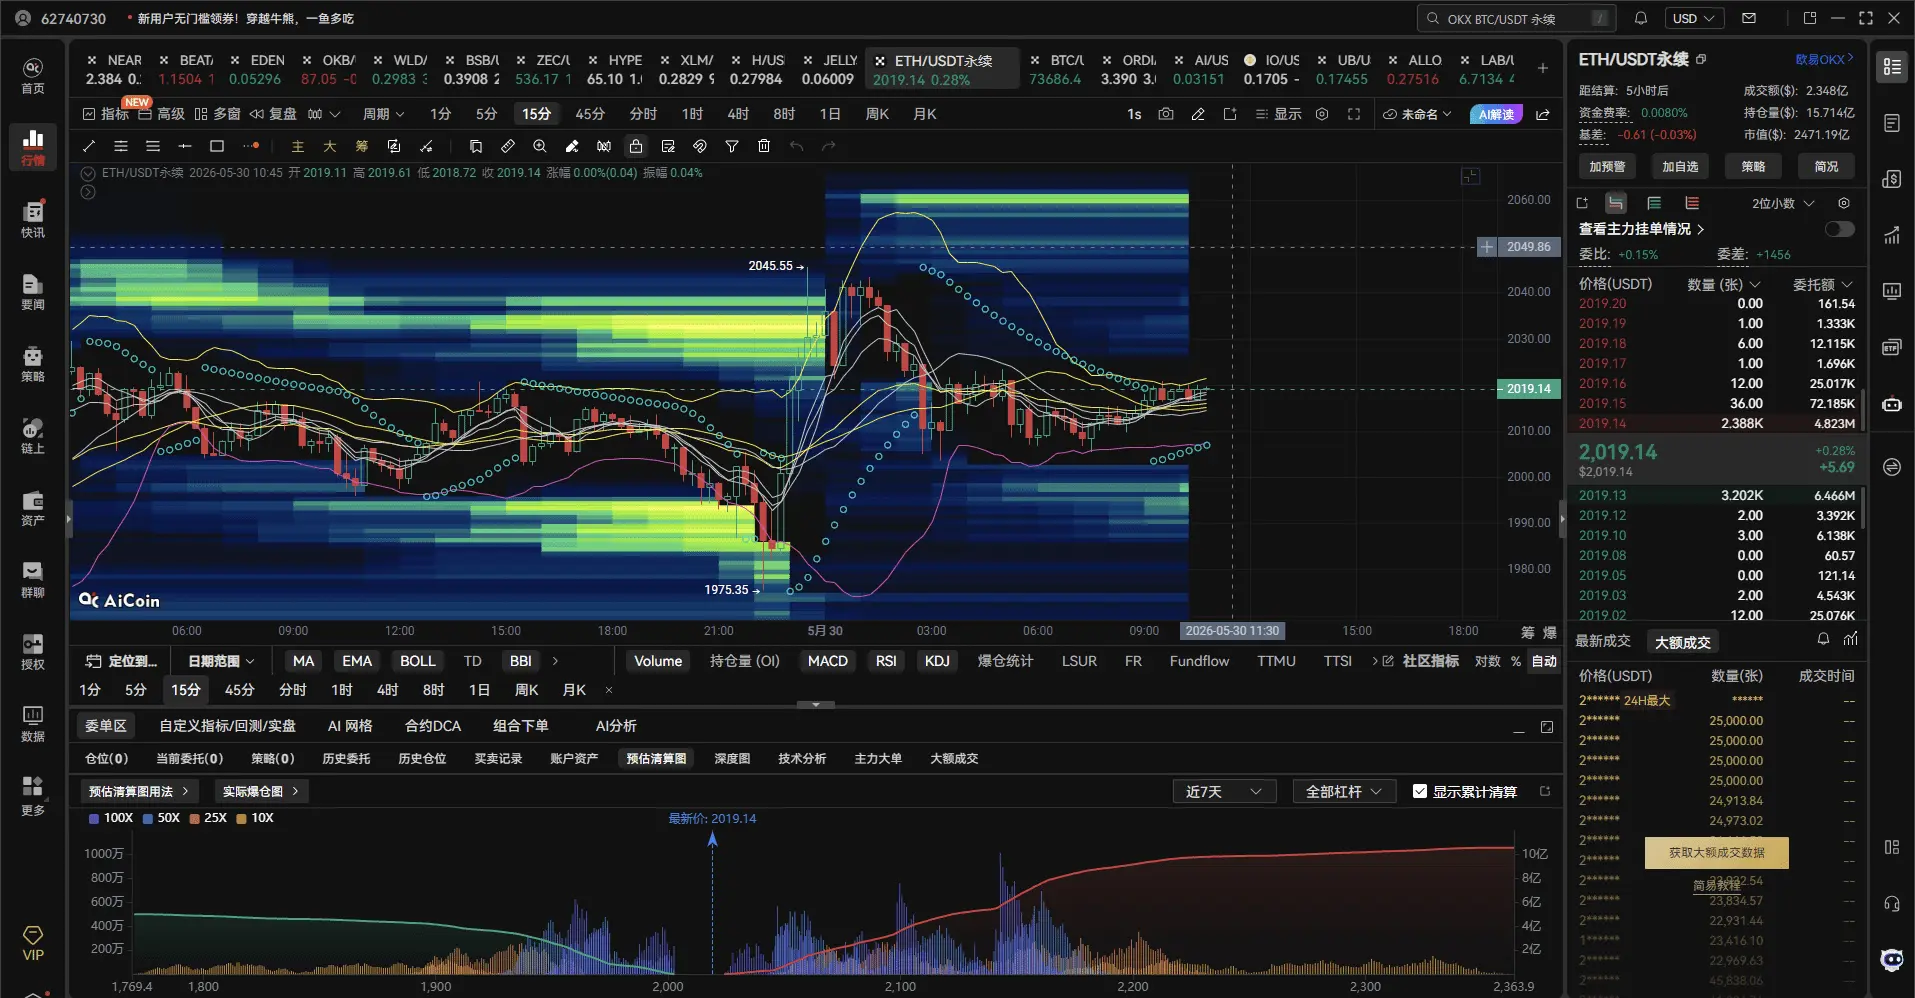
Task: Click the 10X leverage legend swatch
Action: 241,818
